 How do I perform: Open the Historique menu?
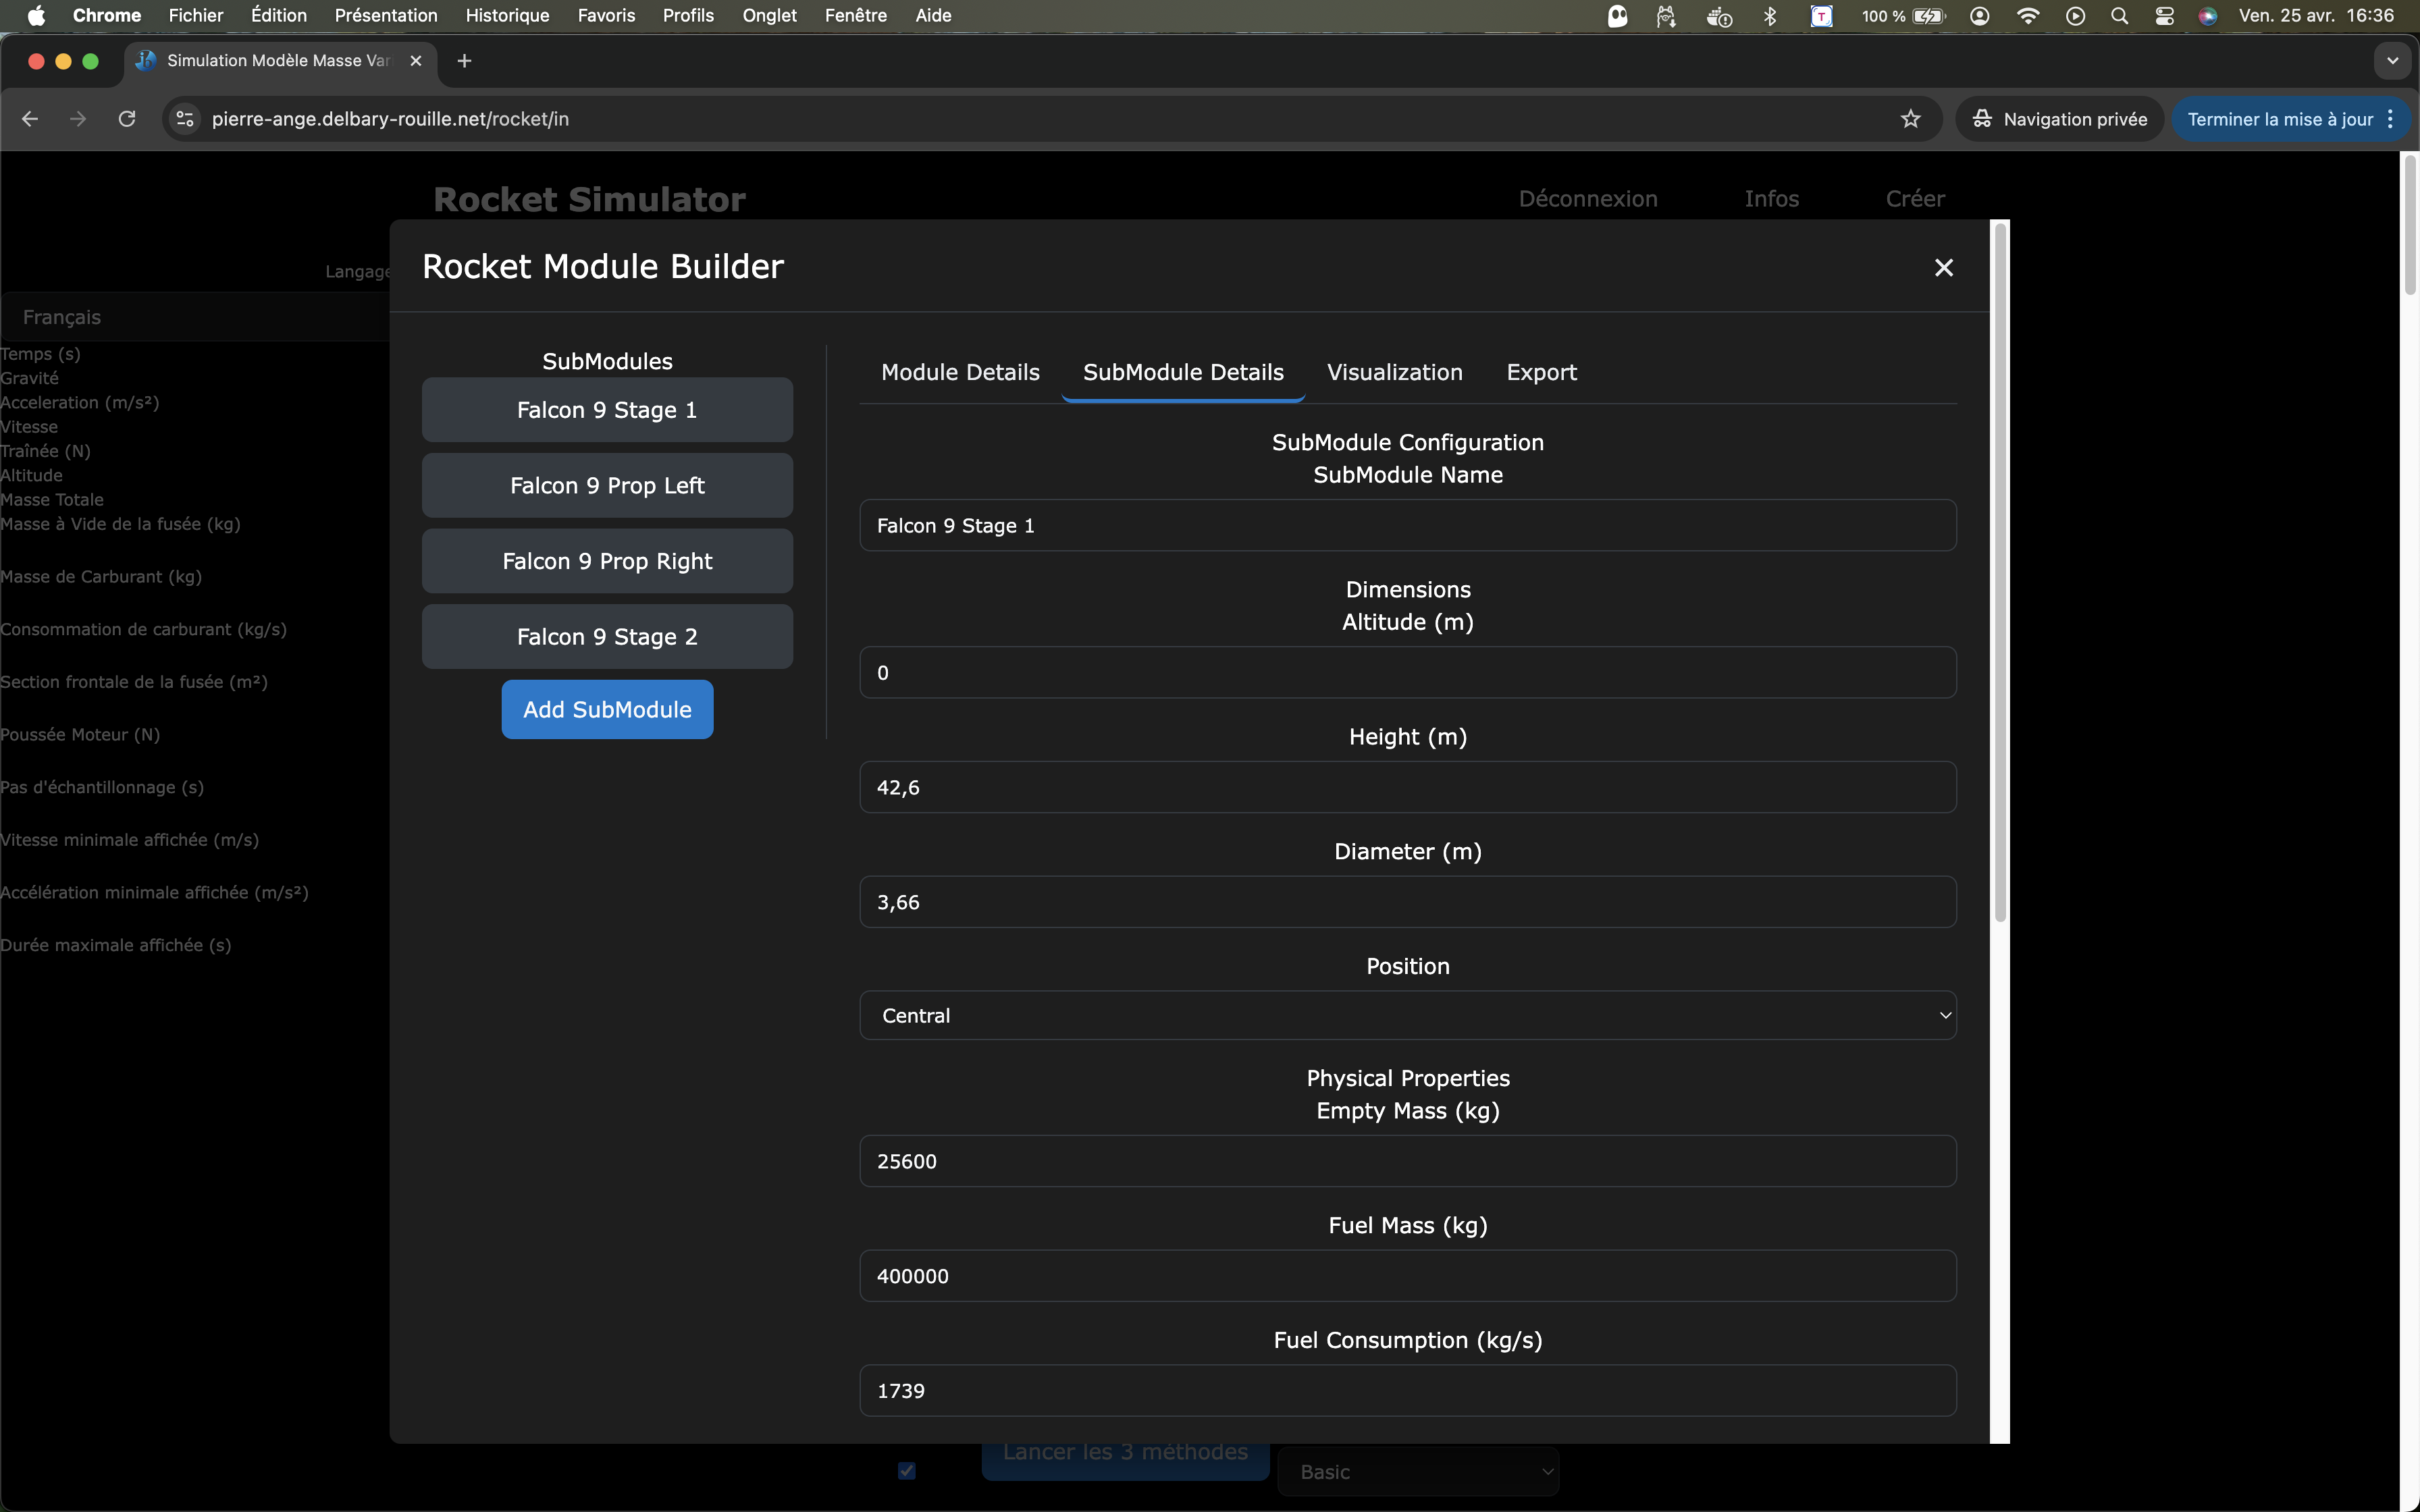point(507,15)
